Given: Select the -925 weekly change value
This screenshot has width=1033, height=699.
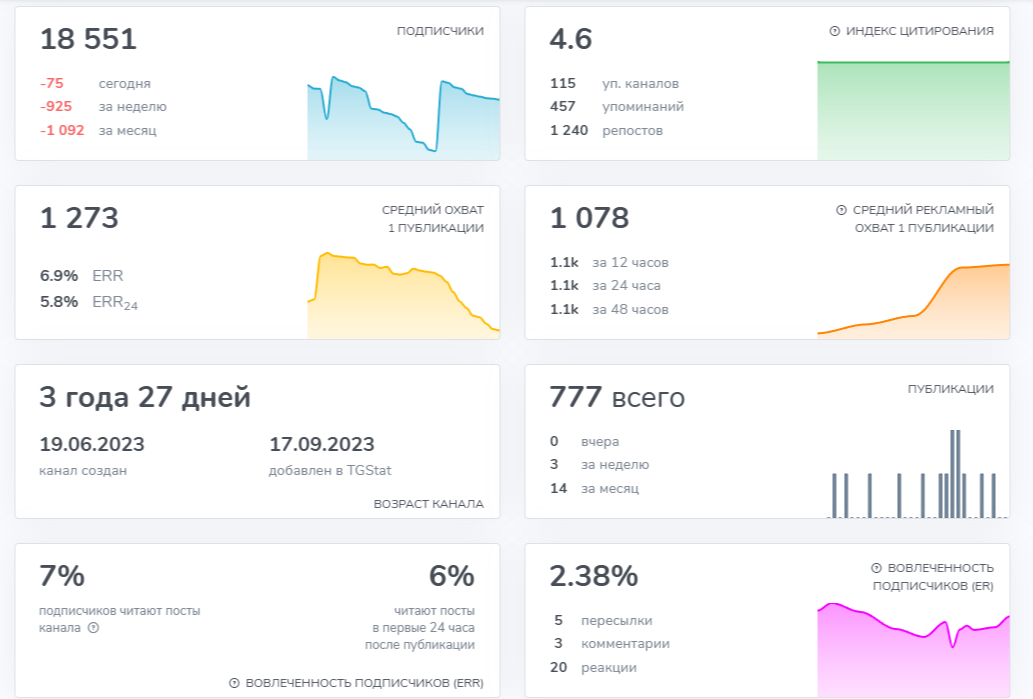Looking at the screenshot, I should (x=56, y=107).
